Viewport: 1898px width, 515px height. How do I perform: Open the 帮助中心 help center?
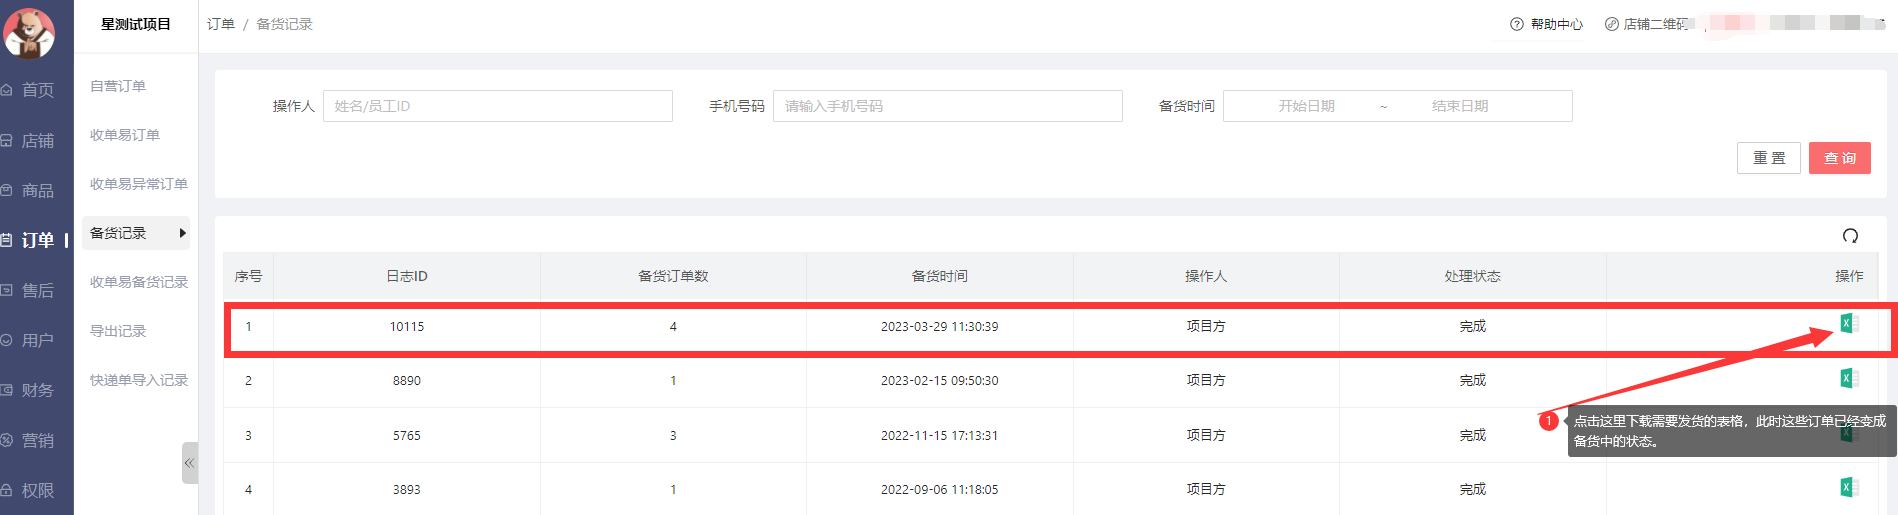pyautogui.click(x=1547, y=24)
